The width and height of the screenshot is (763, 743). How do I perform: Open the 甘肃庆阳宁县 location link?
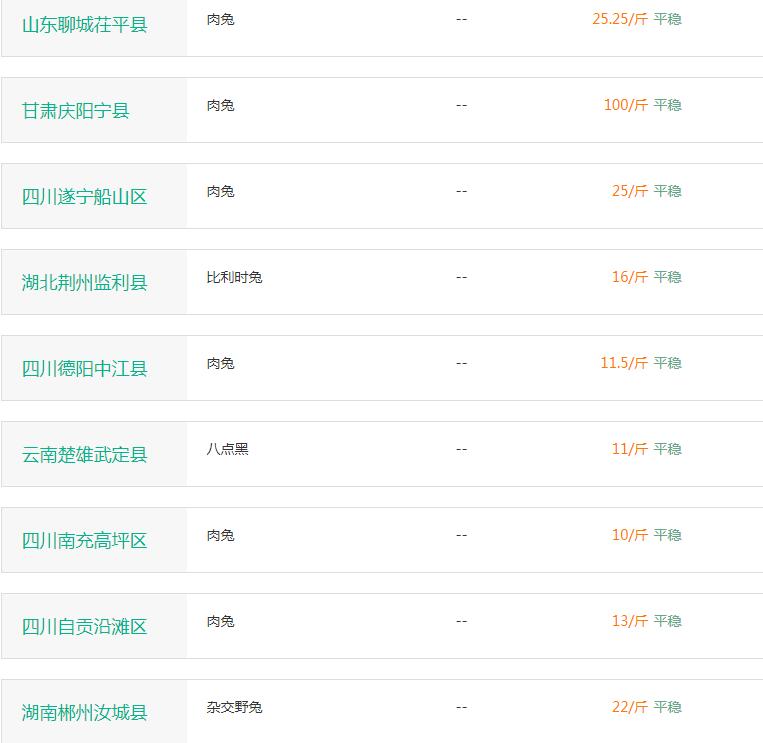click(75, 110)
